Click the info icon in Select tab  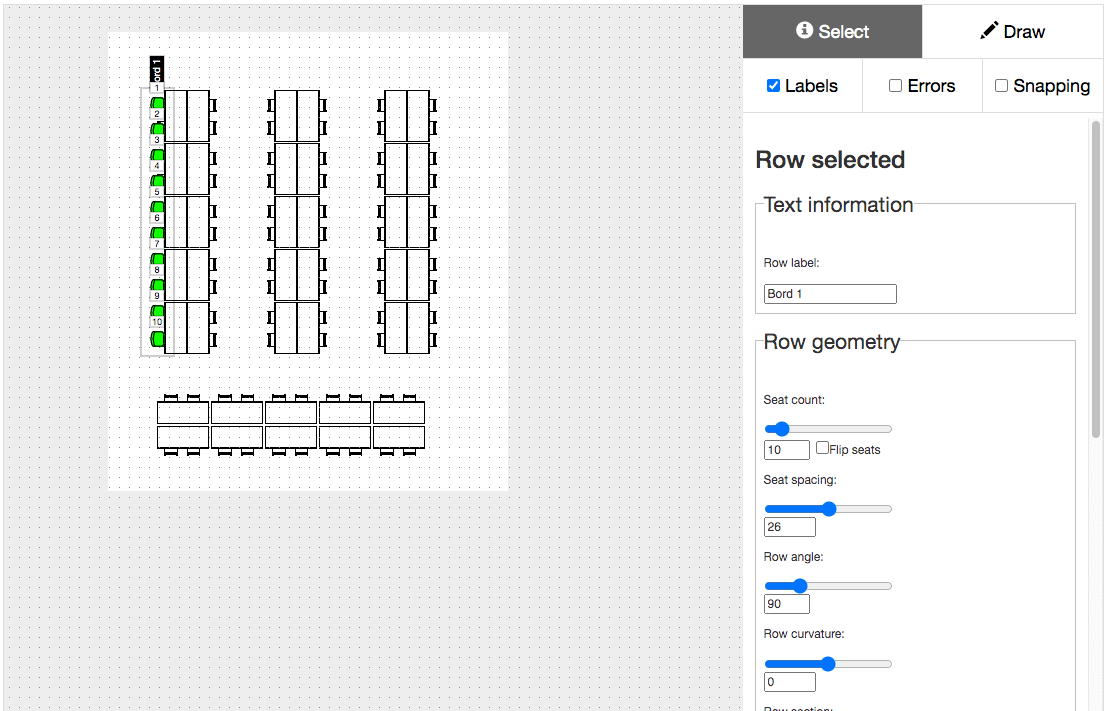click(x=804, y=30)
